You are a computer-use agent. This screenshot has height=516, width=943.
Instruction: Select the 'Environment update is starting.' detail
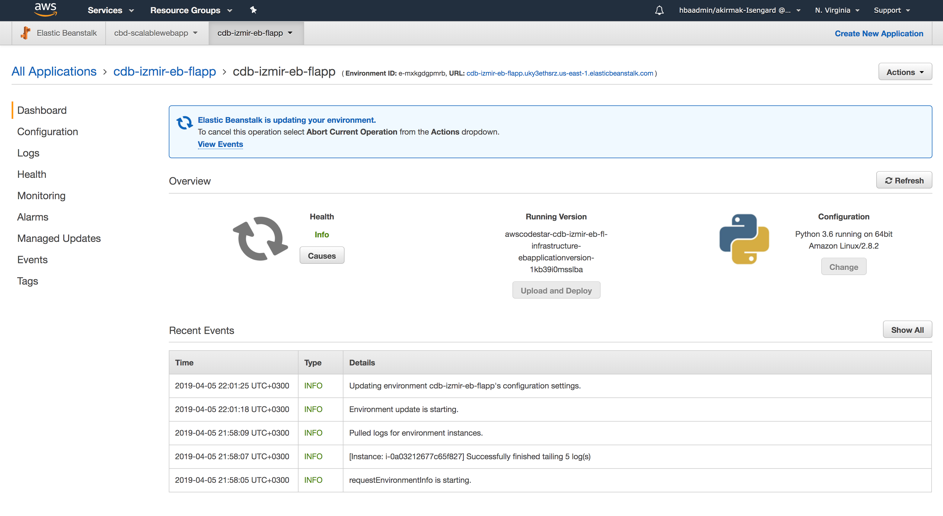(x=404, y=410)
